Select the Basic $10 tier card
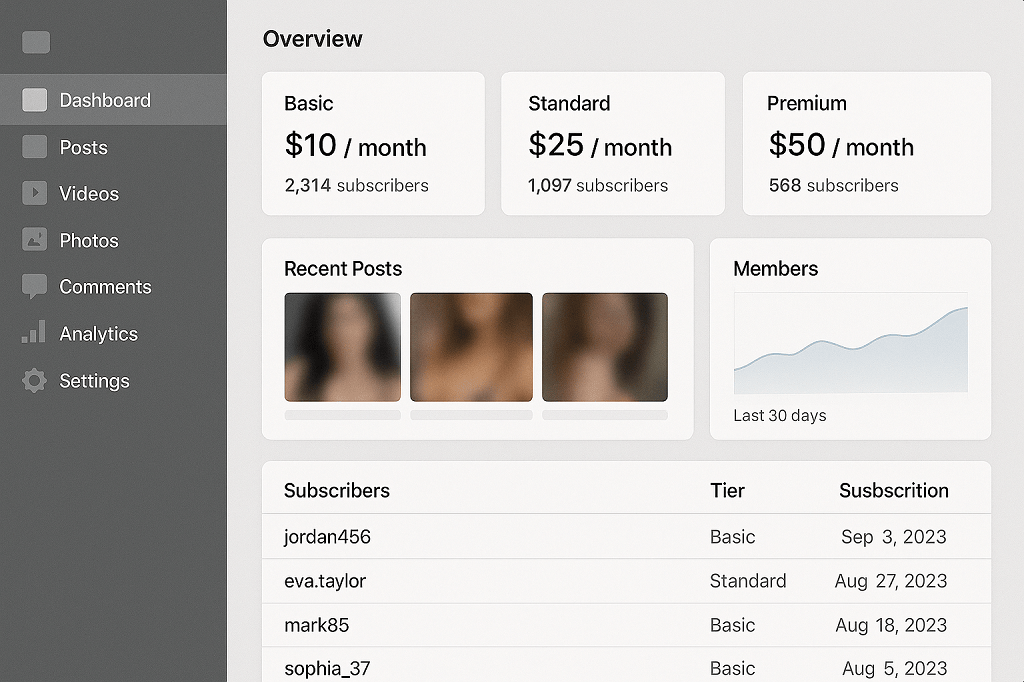 pos(373,143)
